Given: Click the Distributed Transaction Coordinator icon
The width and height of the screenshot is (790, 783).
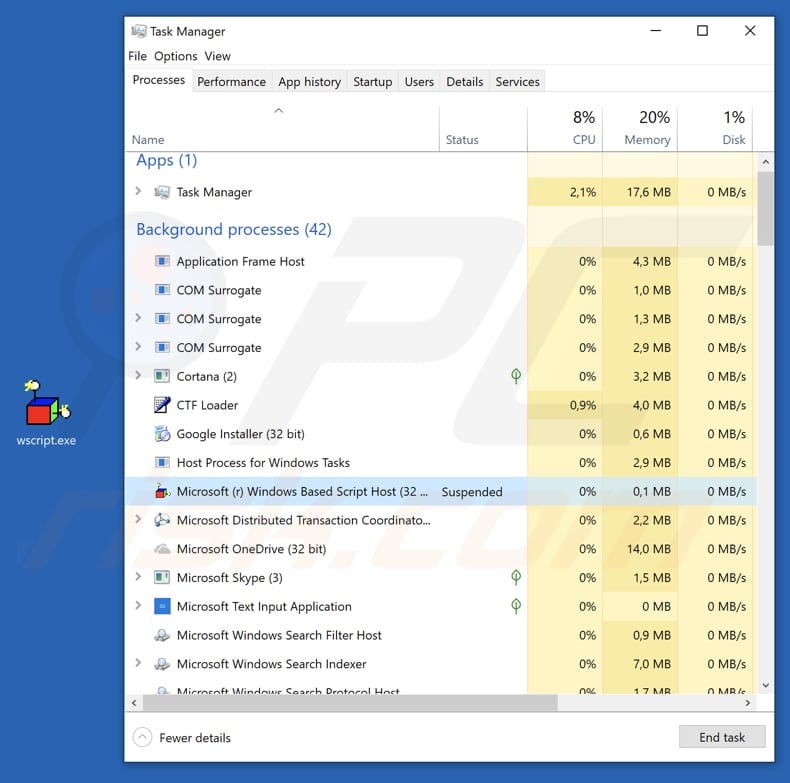Looking at the screenshot, I should pyautogui.click(x=162, y=519).
